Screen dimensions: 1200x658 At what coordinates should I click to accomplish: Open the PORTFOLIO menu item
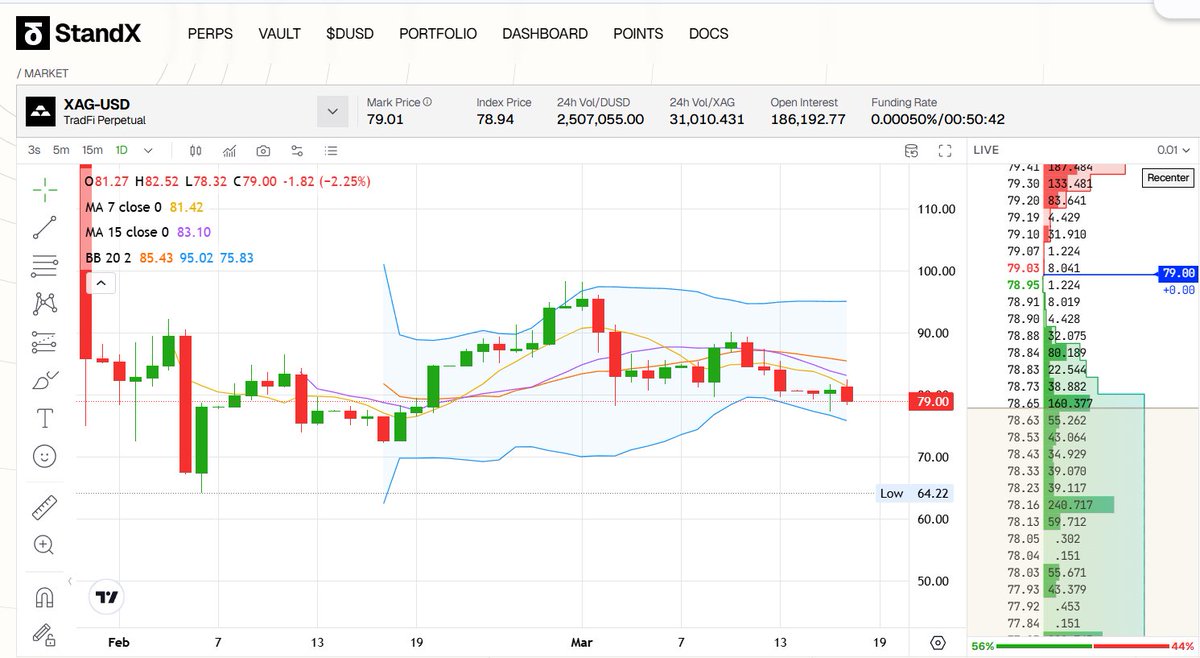438,34
